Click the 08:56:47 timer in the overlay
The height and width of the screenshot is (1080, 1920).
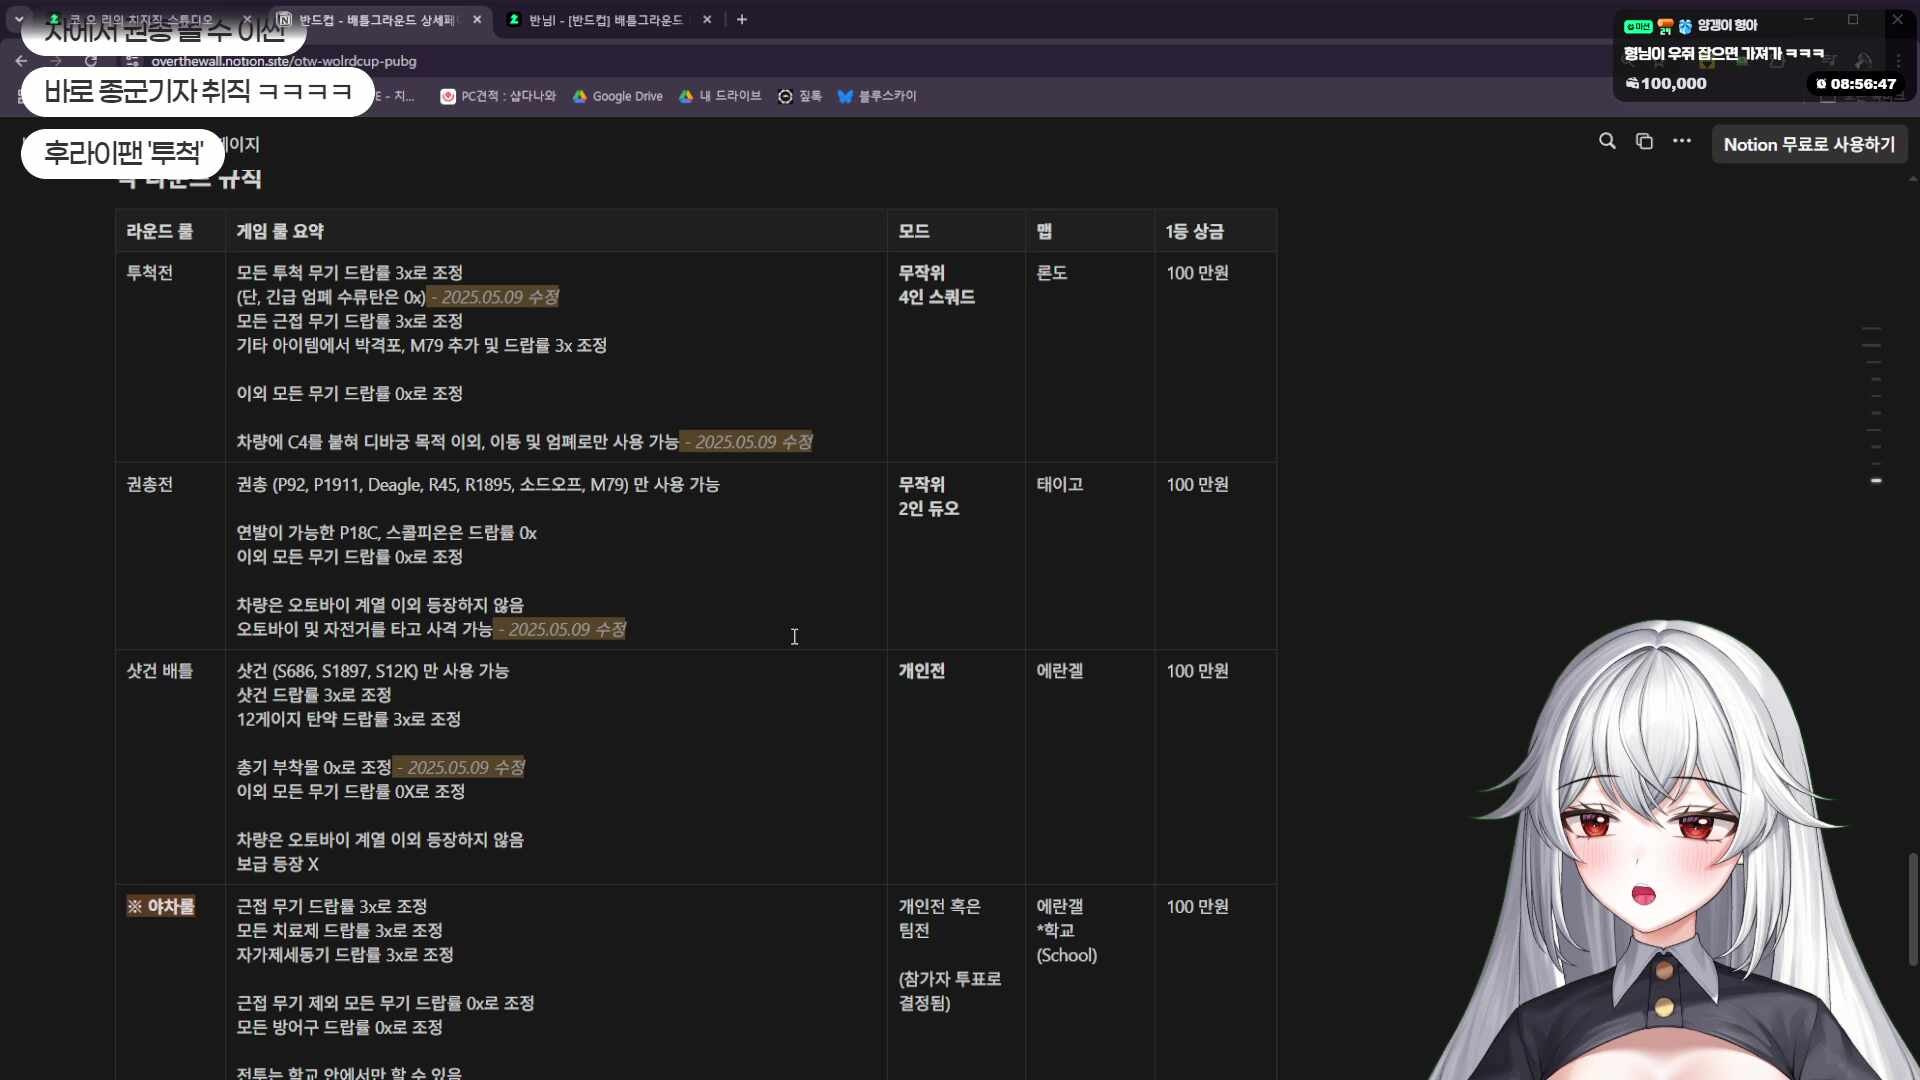point(1856,84)
